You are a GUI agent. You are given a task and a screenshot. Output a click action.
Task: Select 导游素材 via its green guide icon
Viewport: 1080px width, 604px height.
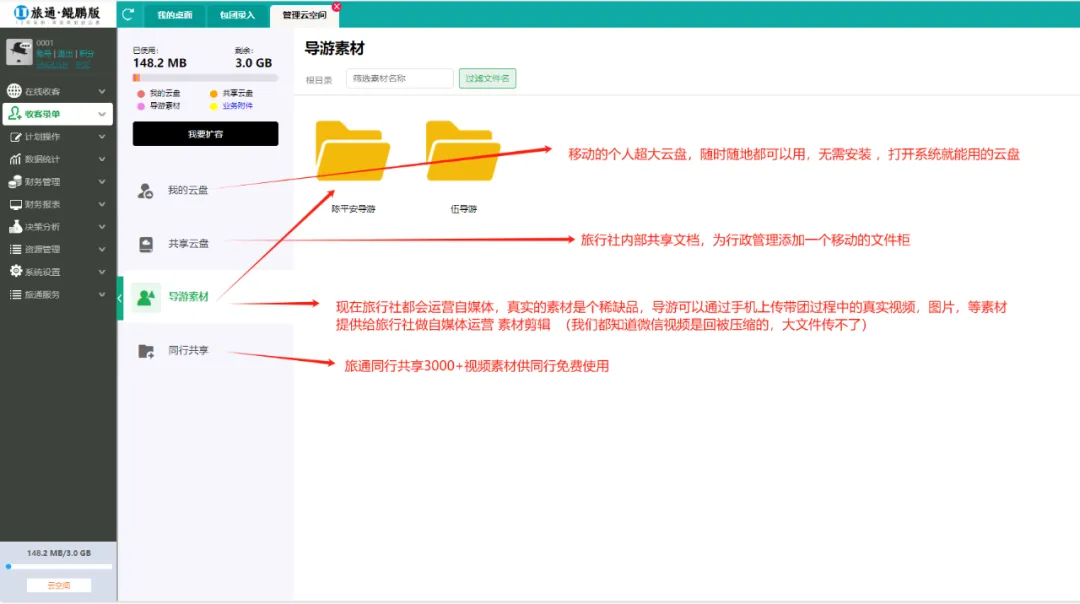pyautogui.click(x=146, y=298)
